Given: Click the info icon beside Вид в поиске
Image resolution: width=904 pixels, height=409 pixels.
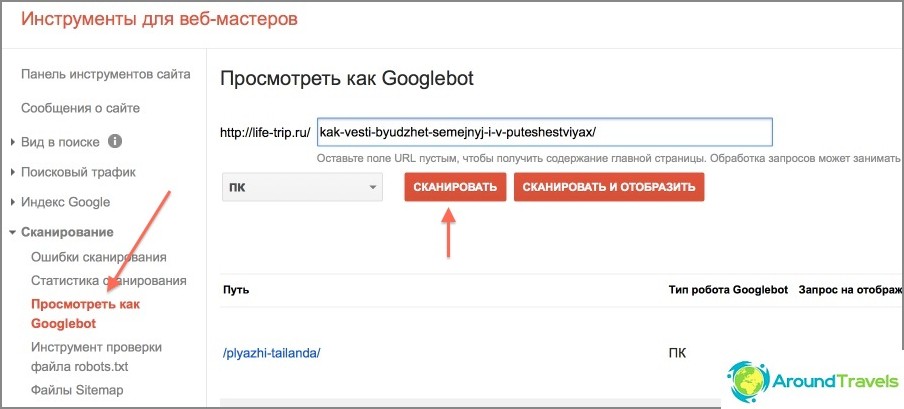Looking at the screenshot, I should coord(115,141).
